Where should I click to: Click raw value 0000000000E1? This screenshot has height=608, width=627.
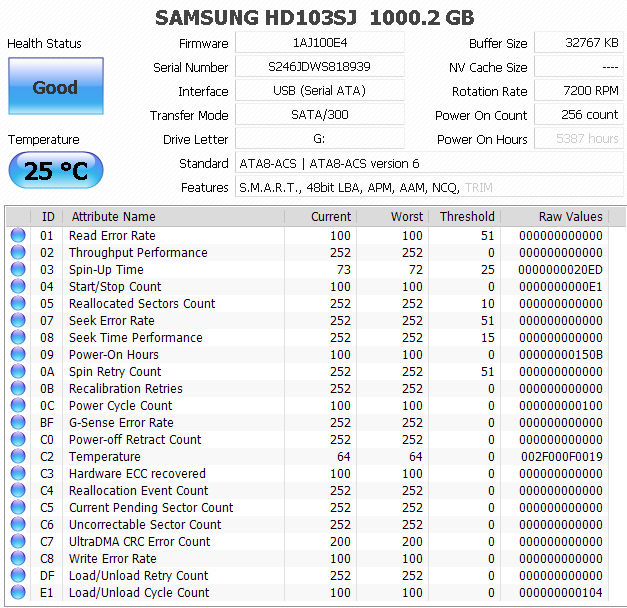coord(560,287)
